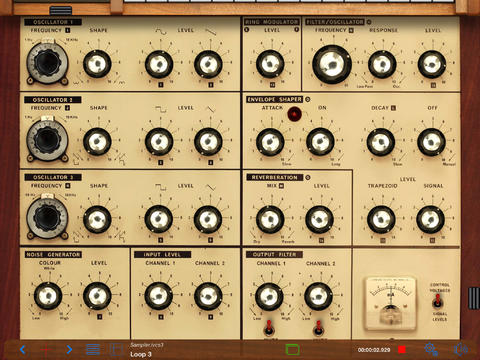This screenshot has height=360, width=480.
Task: Click the panel layout icon beside the list
Action: point(116,349)
